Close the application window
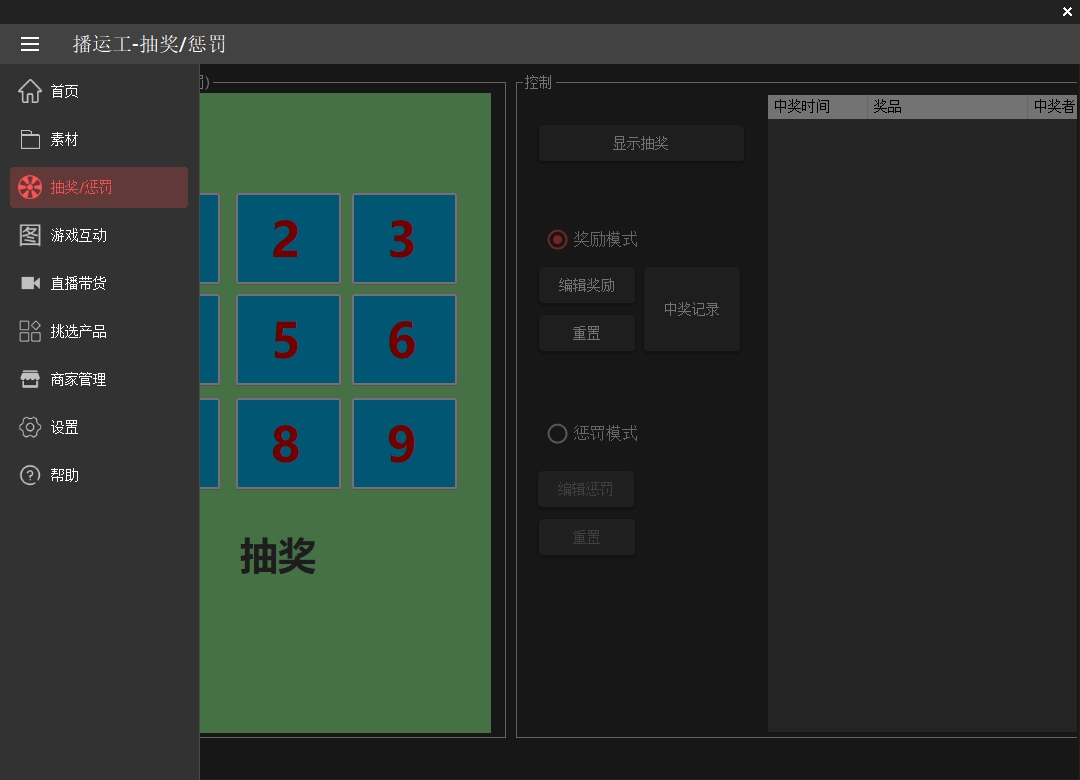The image size is (1080, 780). [x=1067, y=12]
